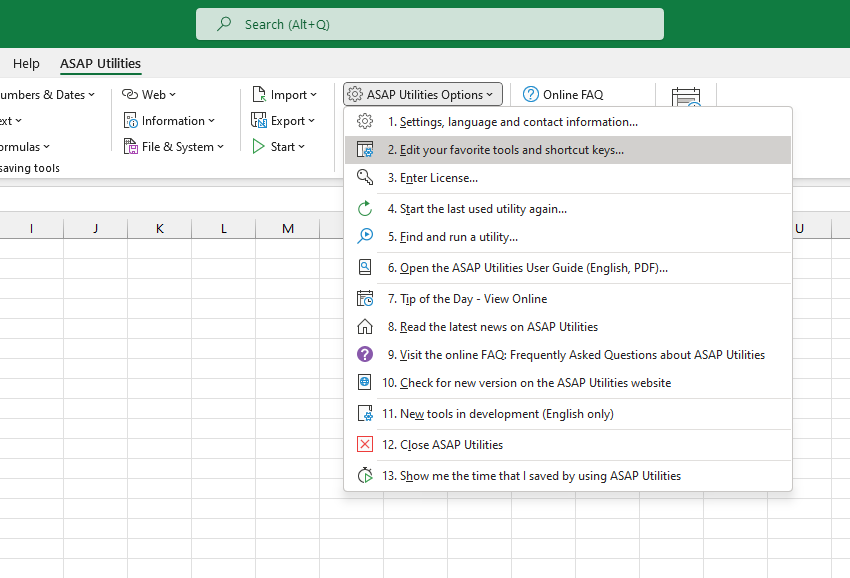Click the purple question mark FAQ icon
This screenshot has width=850, height=578.
point(365,354)
